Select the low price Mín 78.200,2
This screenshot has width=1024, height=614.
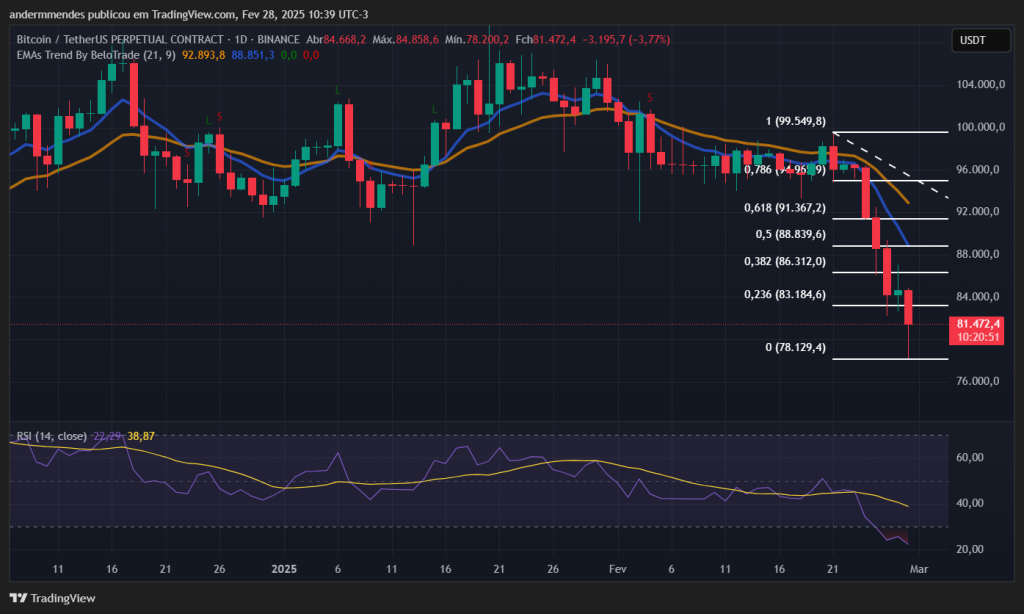pos(477,40)
